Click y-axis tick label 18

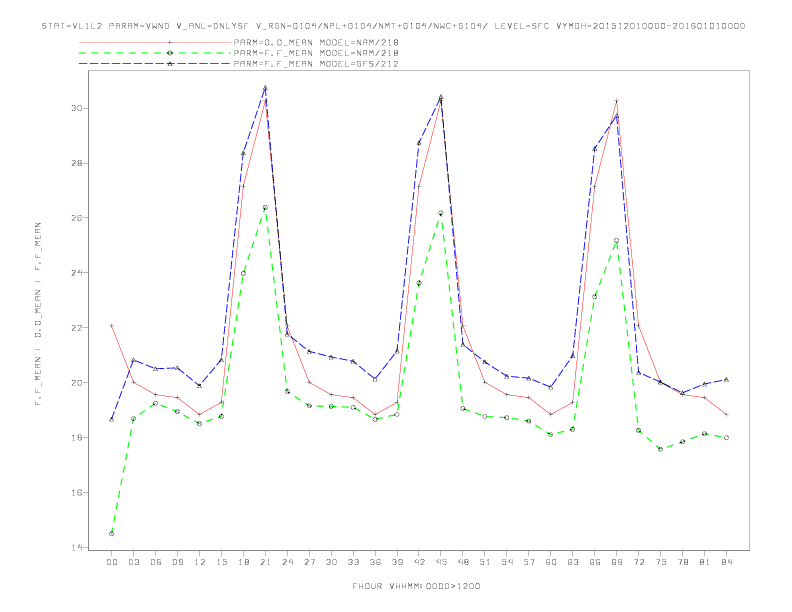click(x=77, y=437)
